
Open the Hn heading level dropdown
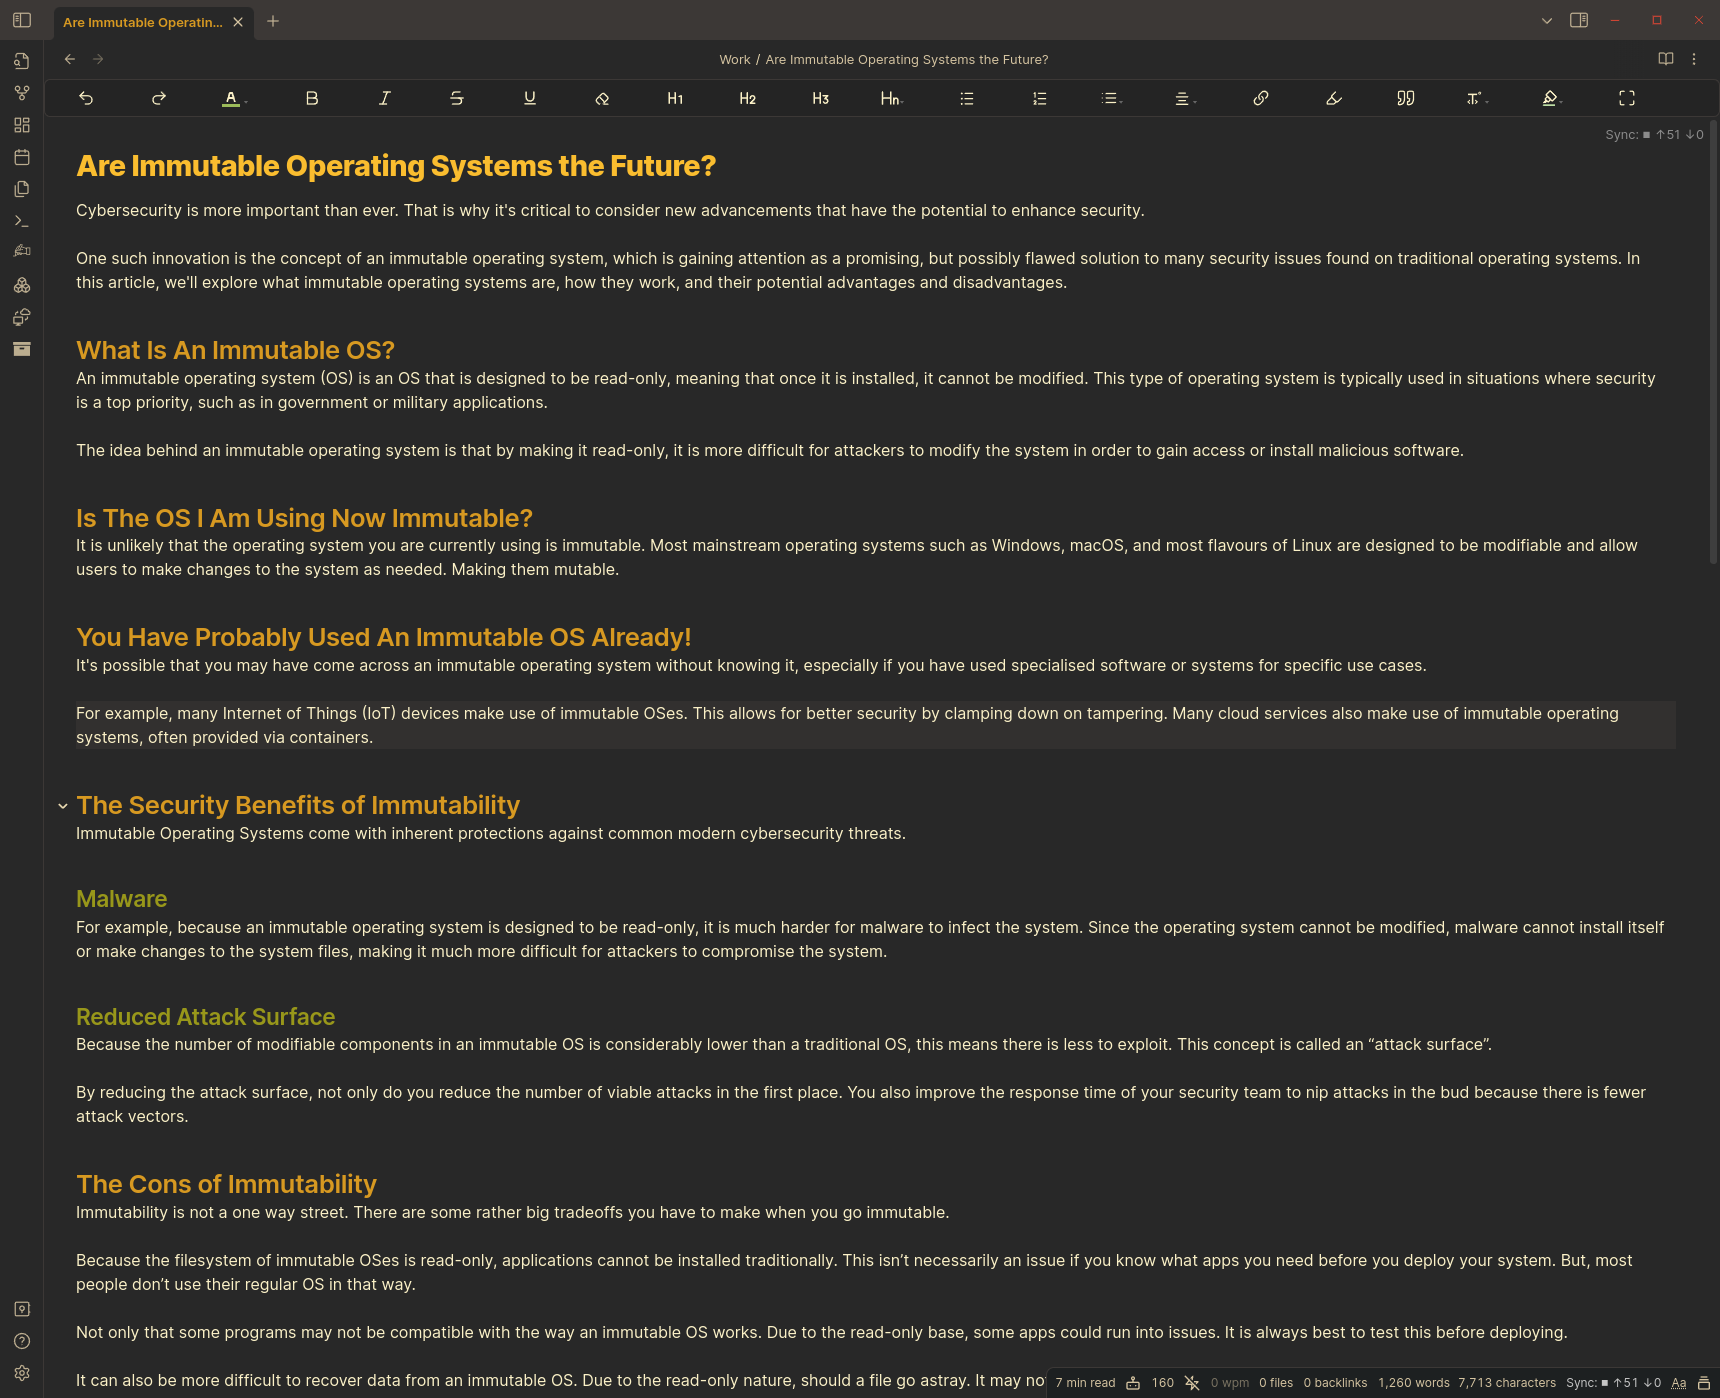point(891,98)
